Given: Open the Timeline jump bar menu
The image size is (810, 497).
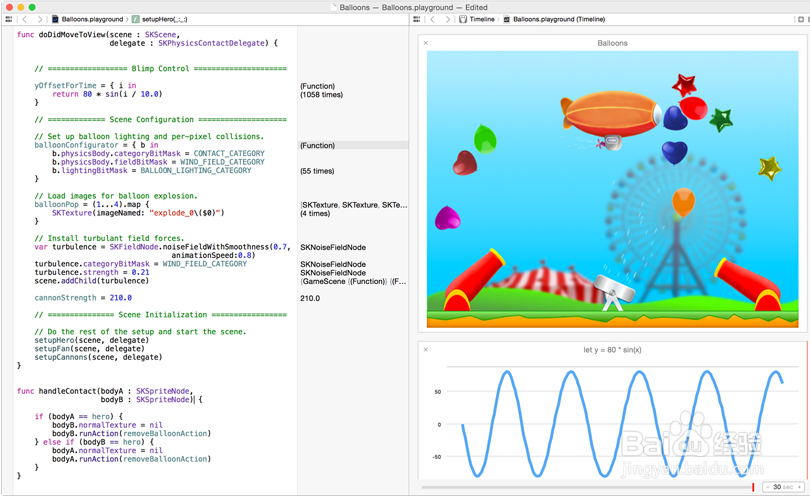Looking at the screenshot, I should pos(481,19).
